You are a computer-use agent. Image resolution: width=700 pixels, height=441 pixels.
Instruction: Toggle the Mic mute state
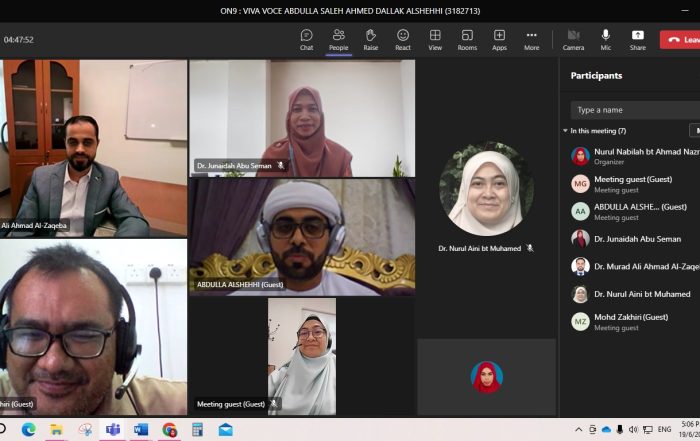pos(605,39)
